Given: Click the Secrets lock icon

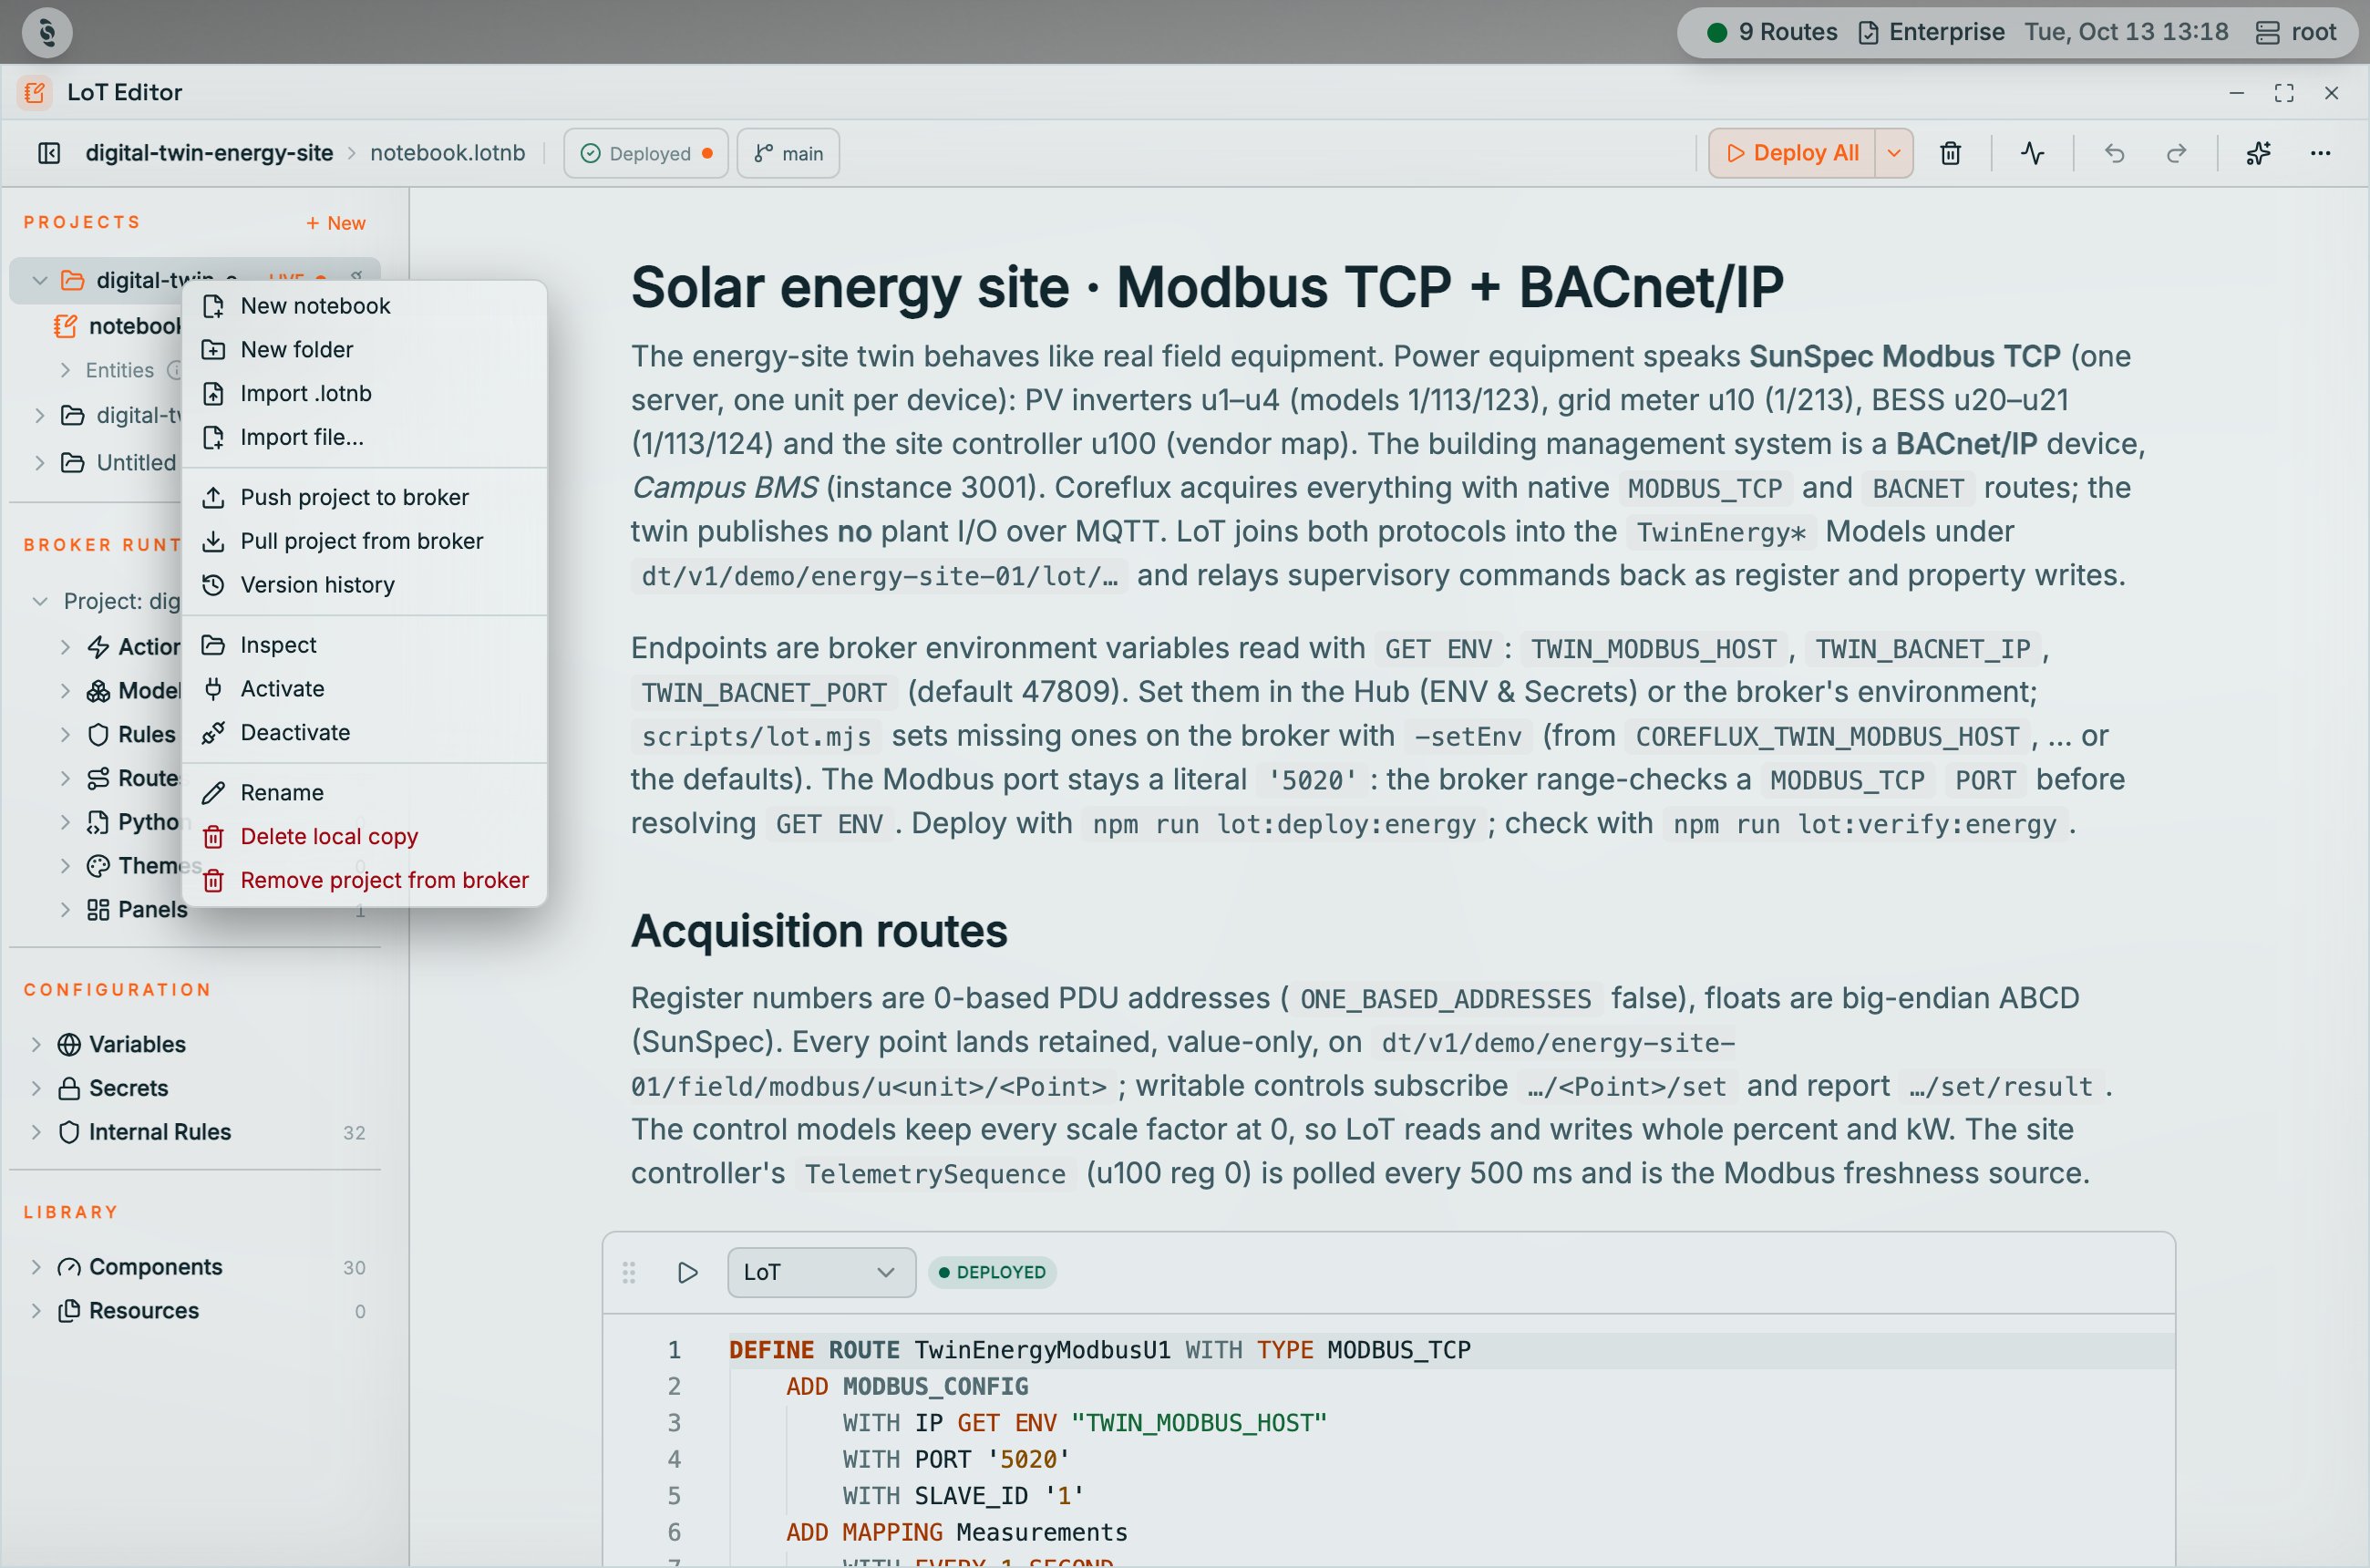Looking at the screenshot, I should pyautogui.click(x=69, y=1088).
